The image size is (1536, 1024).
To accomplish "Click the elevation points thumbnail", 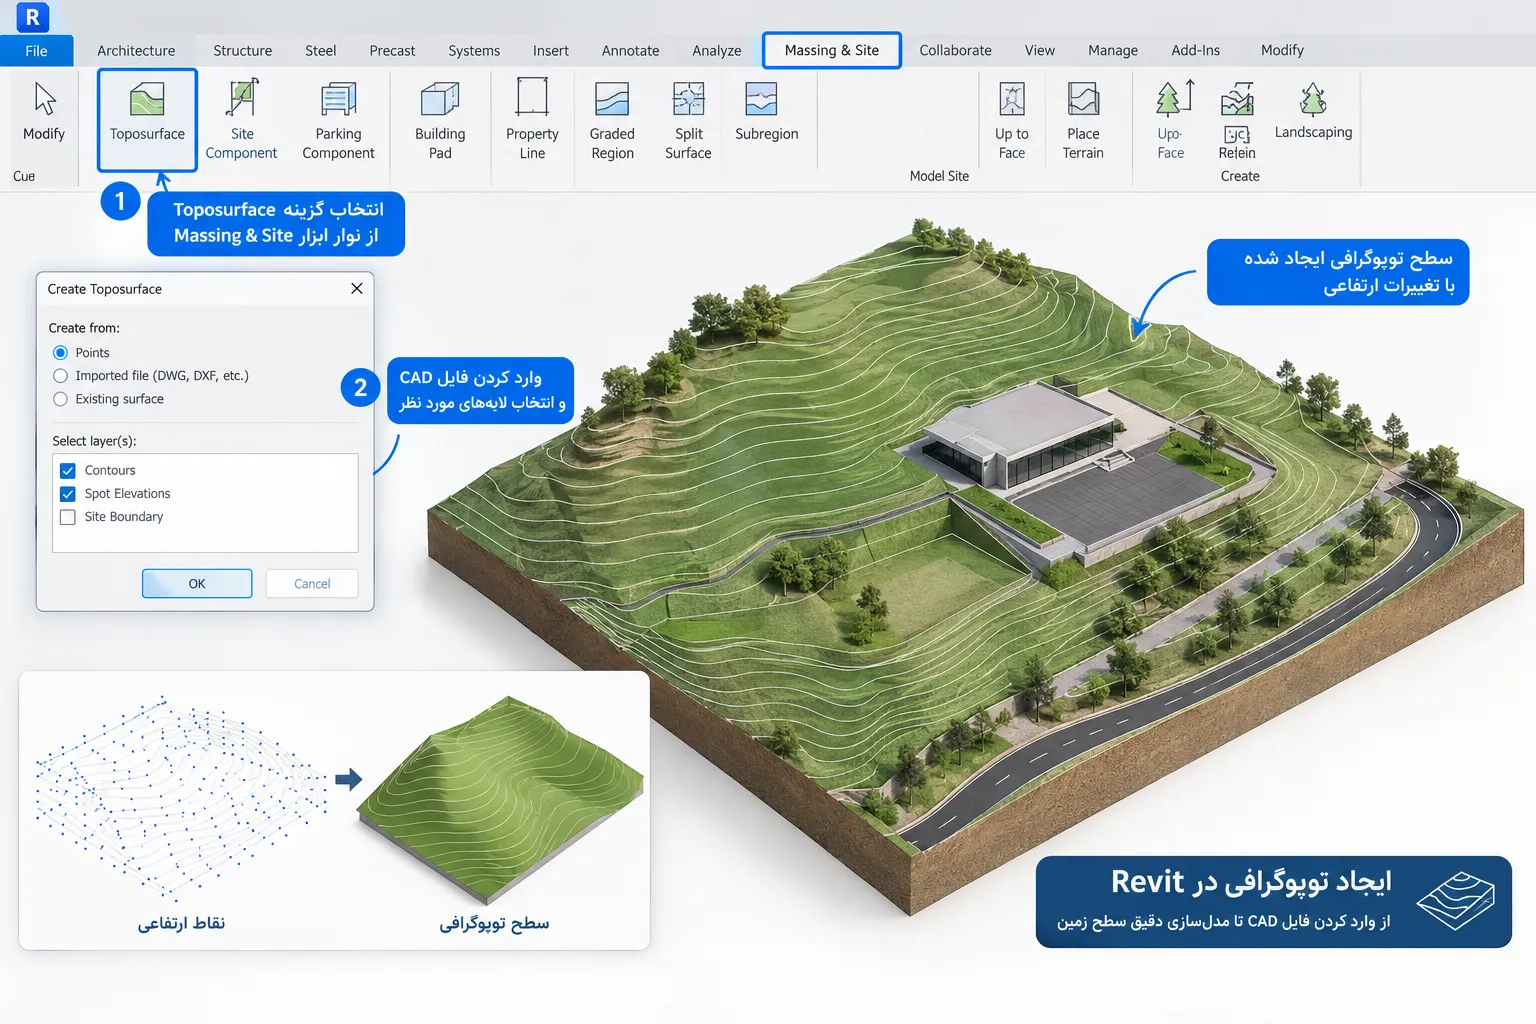I will (181, 797).
